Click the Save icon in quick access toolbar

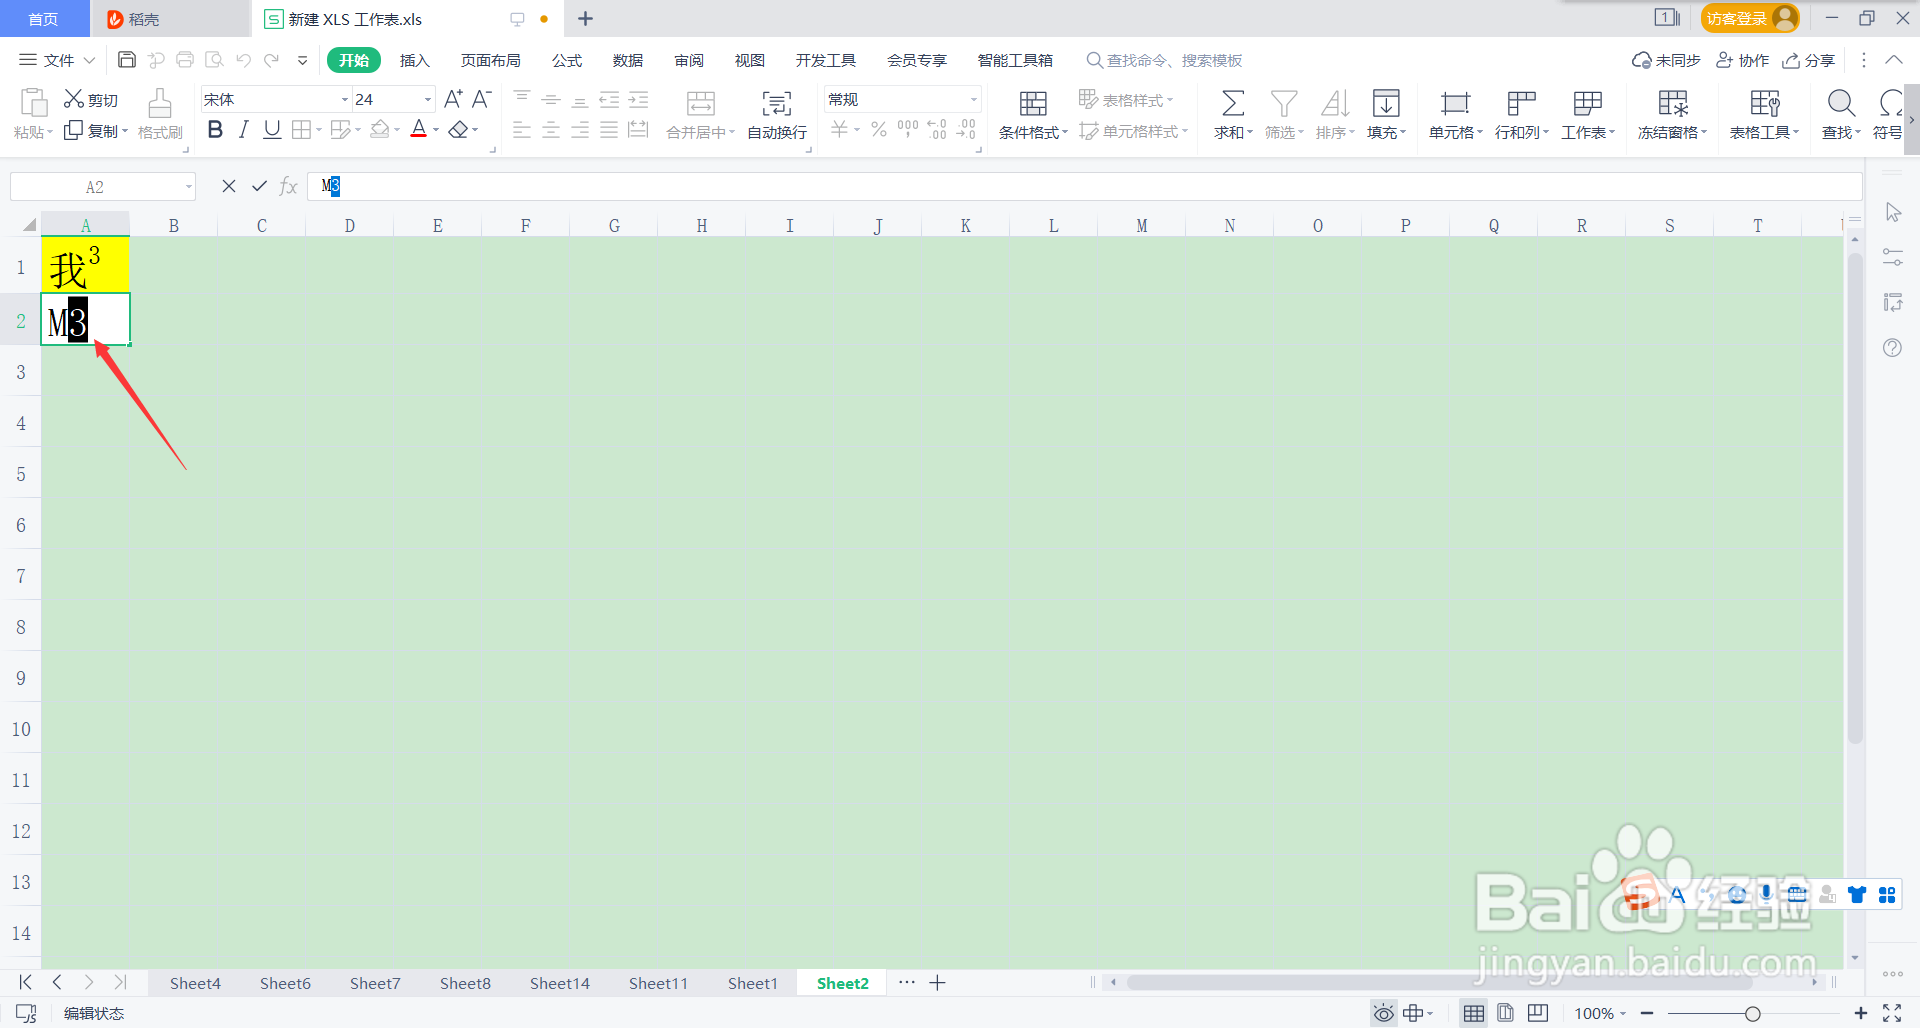tap(127, 60)
